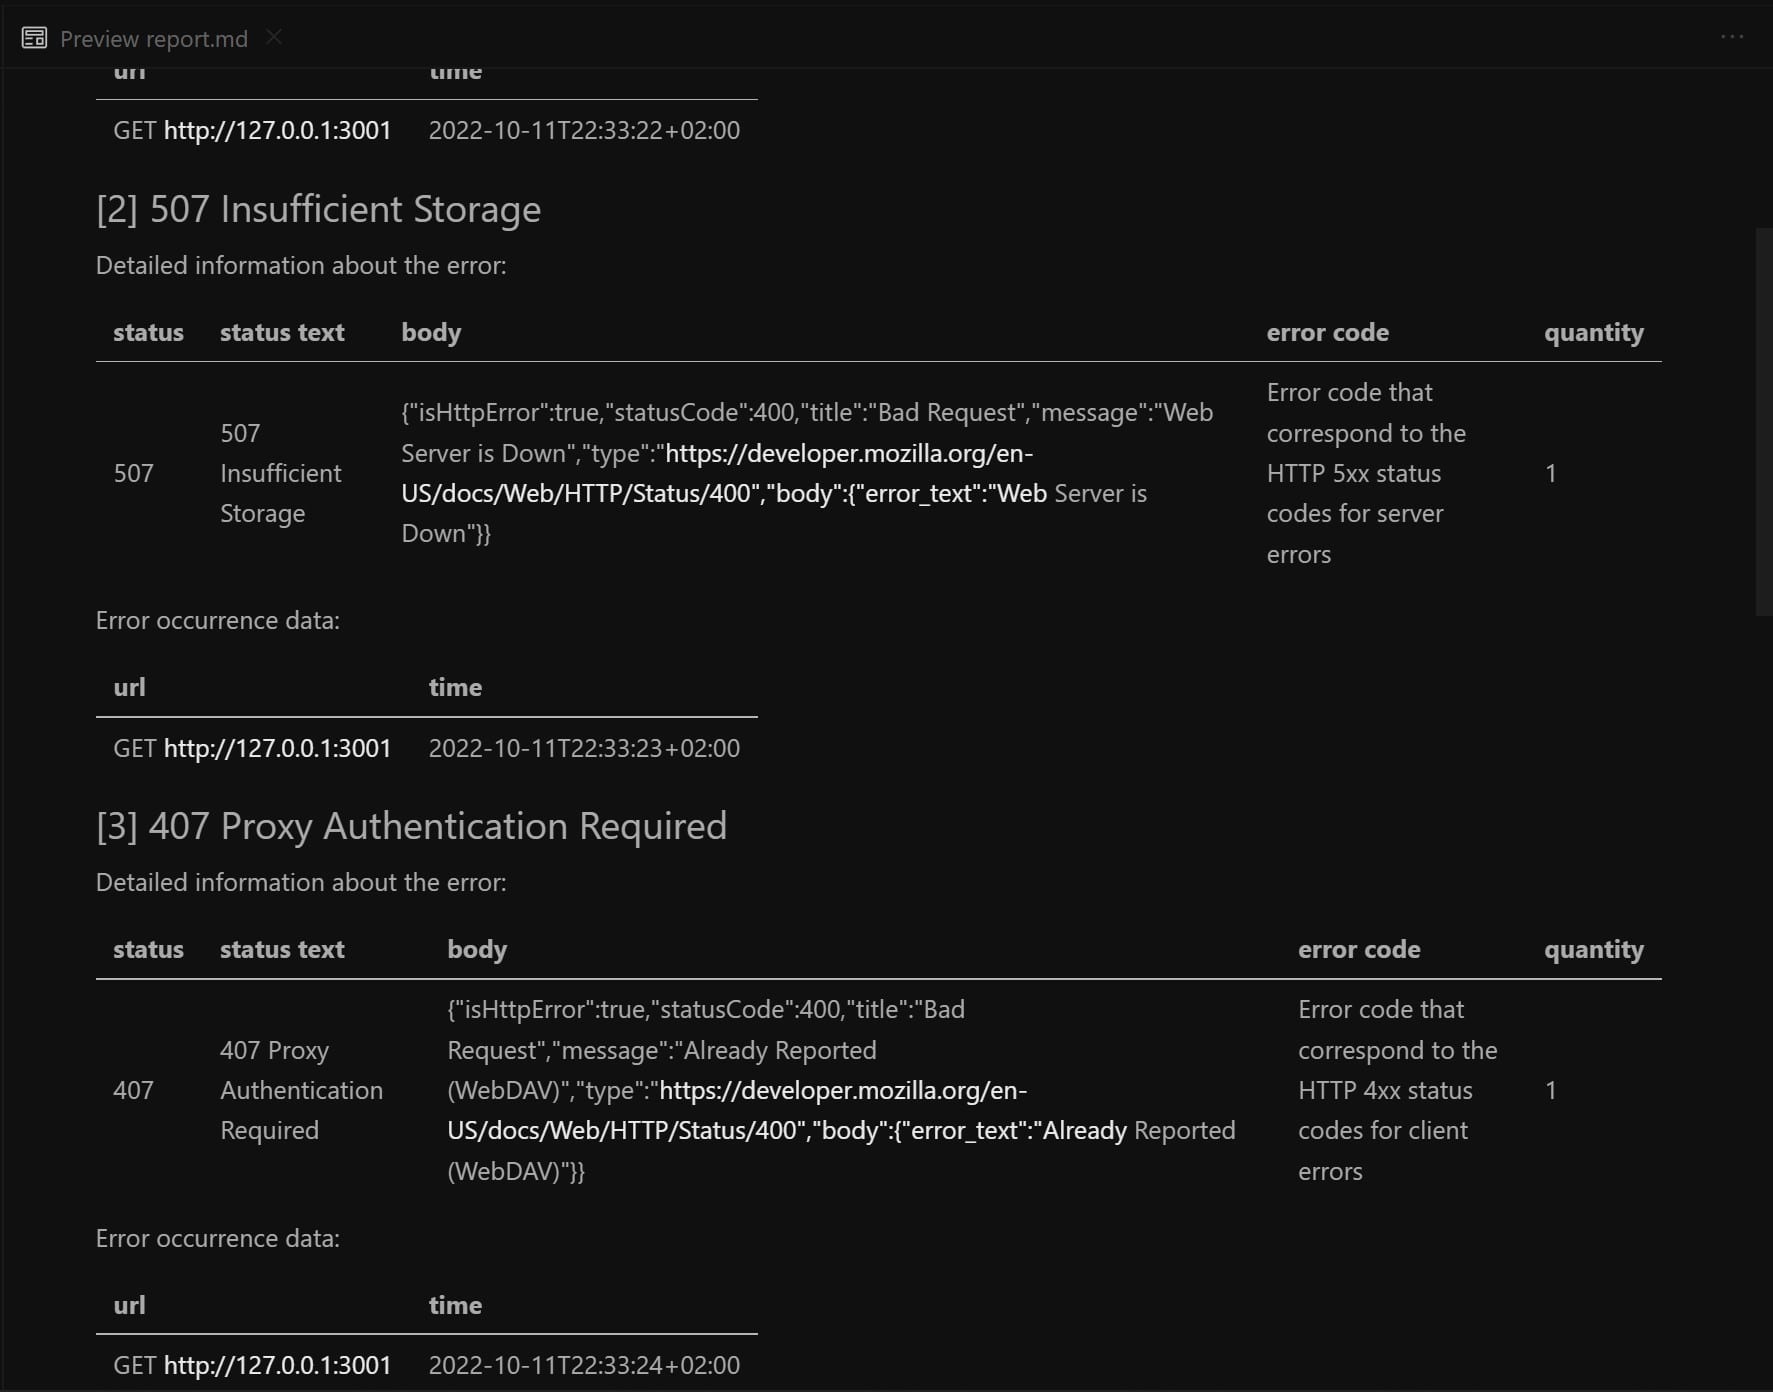The image size is (1773, 1392).
Task: Click the 5xx server errors error code cell
Action: tap(1366, 473)
